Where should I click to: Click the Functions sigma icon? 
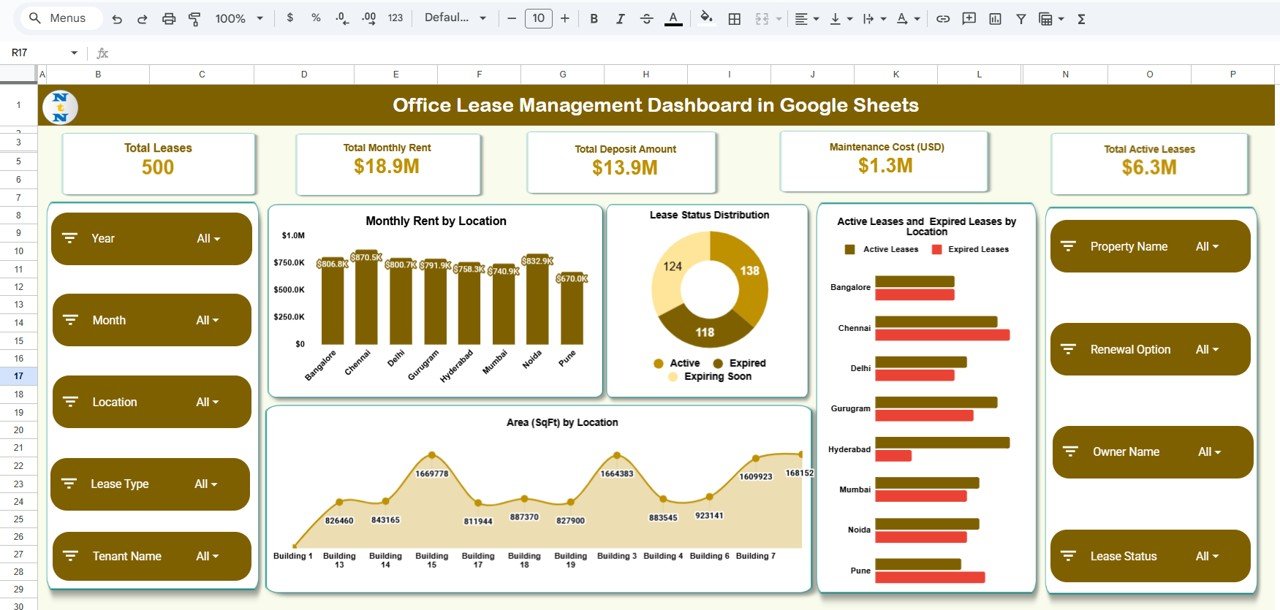point(1081,19)
